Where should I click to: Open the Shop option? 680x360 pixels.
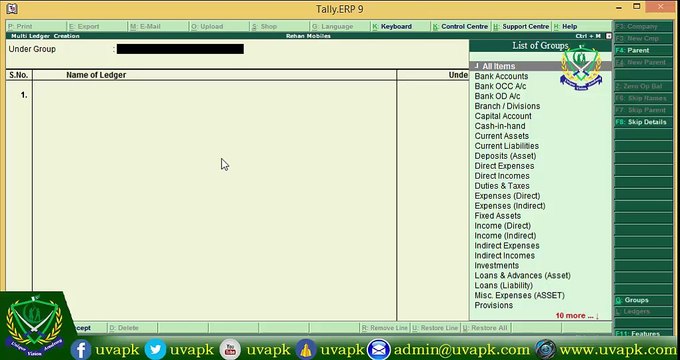click(x=280, y=26)
